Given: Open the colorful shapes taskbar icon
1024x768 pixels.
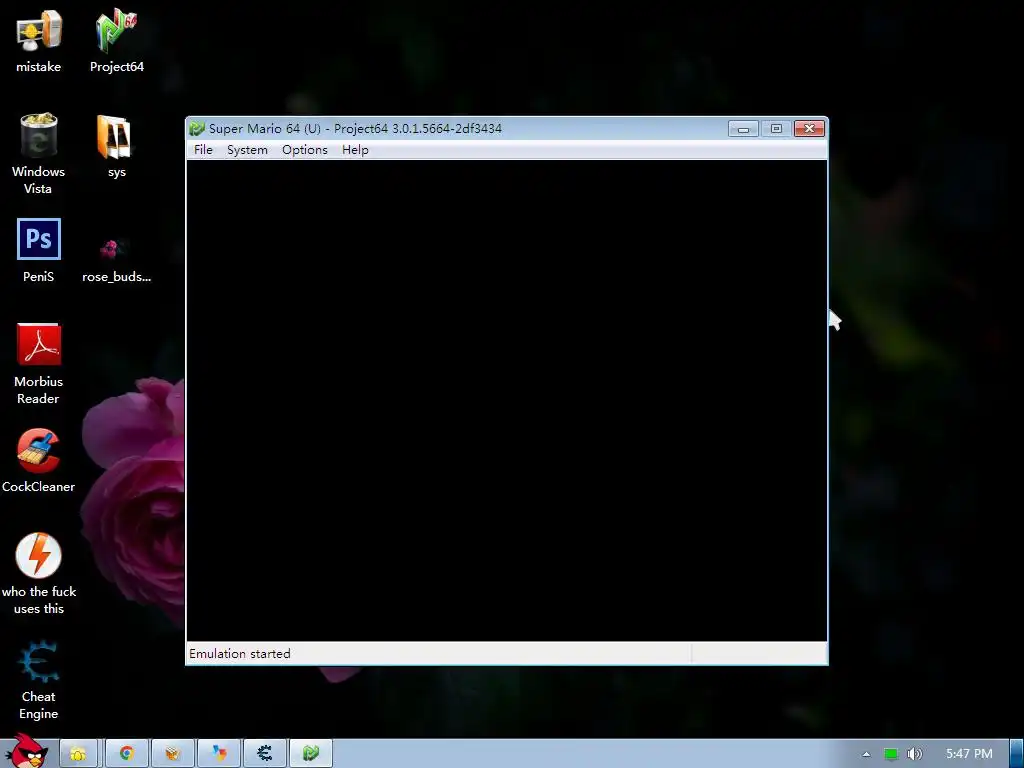Looking at the screenshot, I should coord(219,753).
